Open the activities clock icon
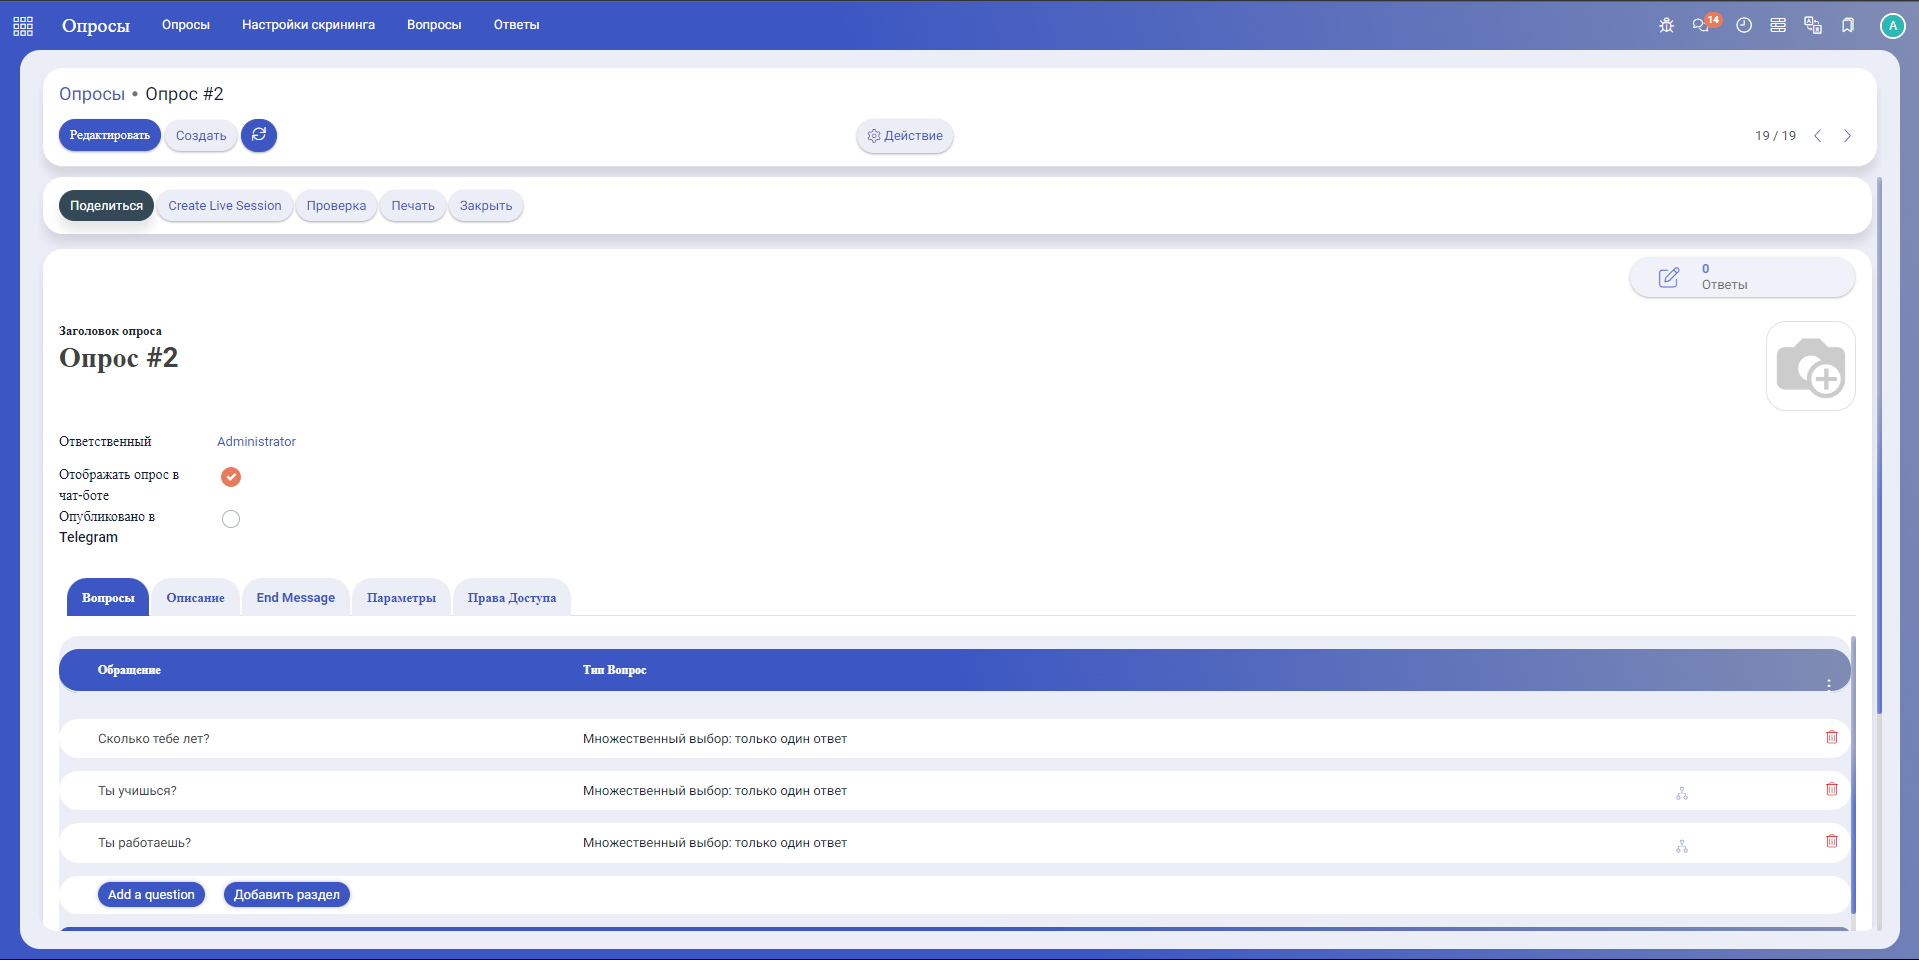This screenshot has width=1919, height=960. [x=1744, y=25]
